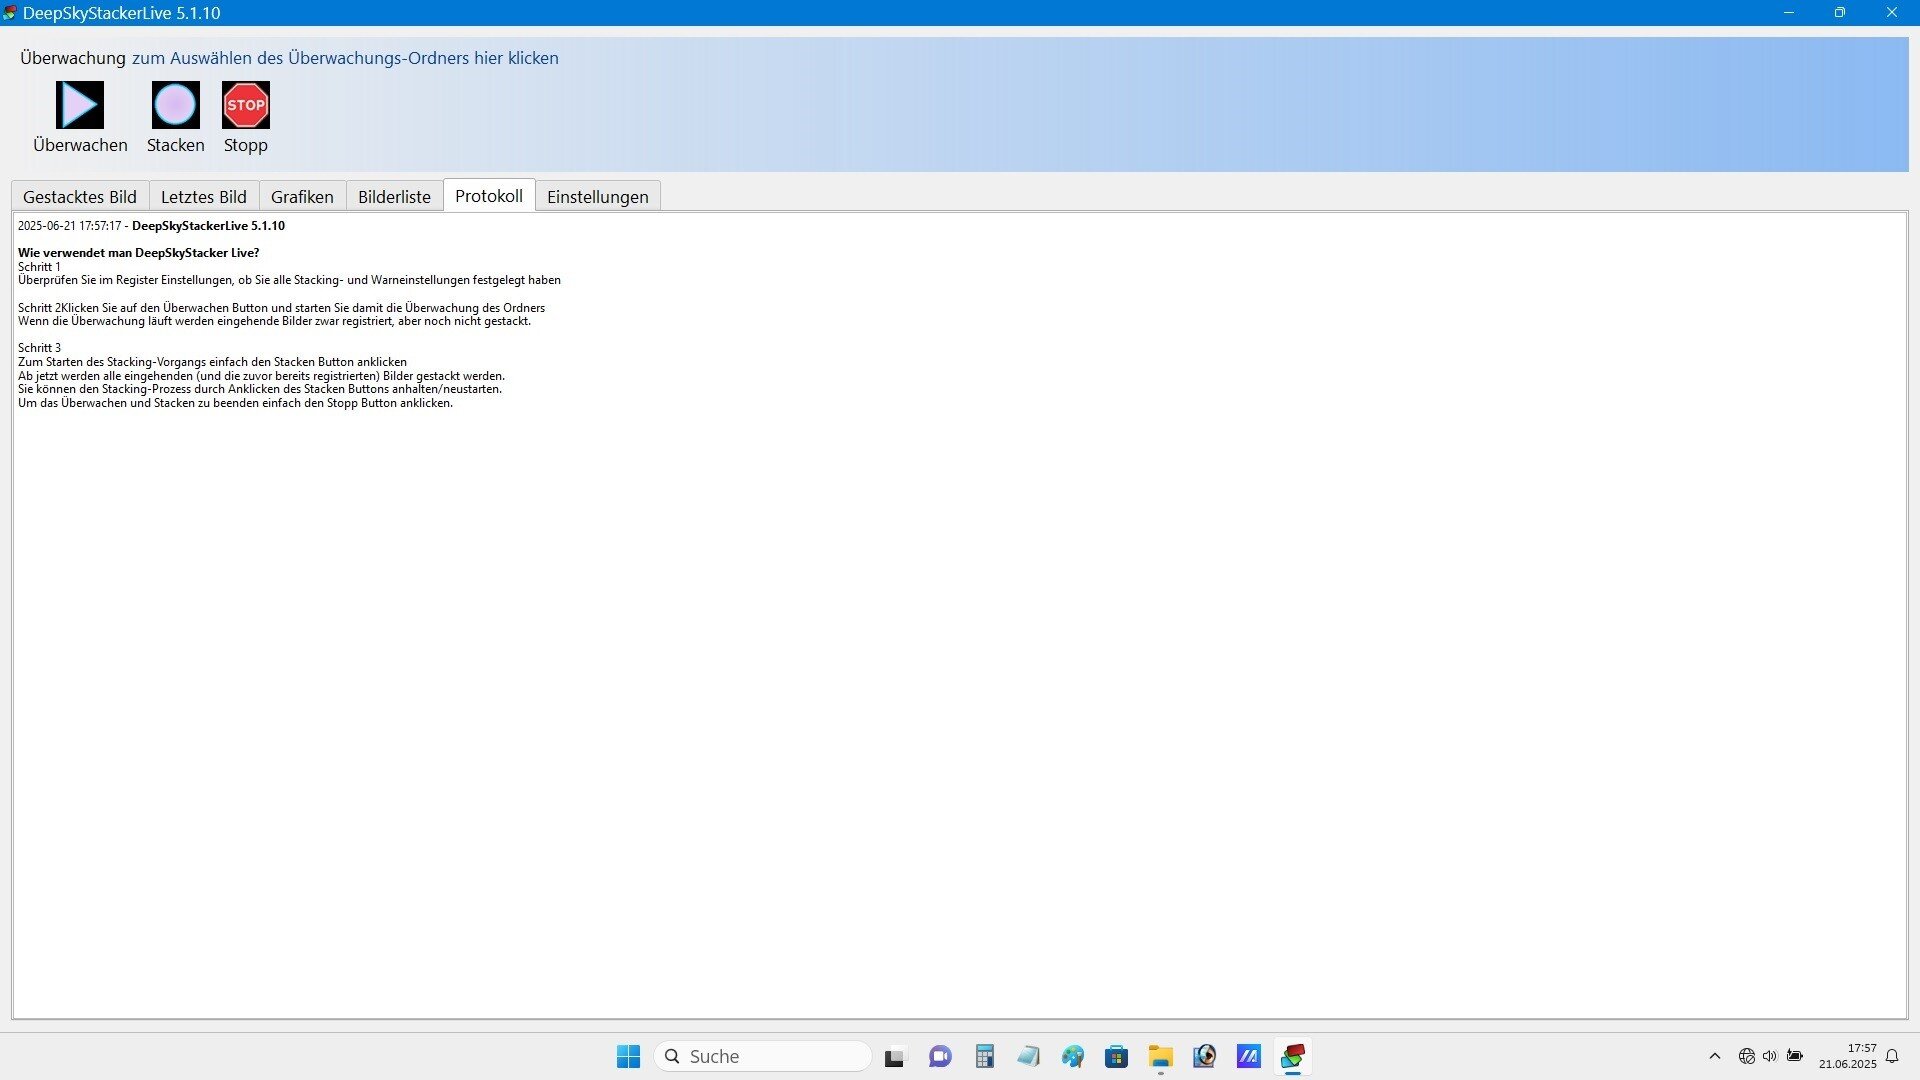Launch File Explorer from the taskbar
The image size is (1920, 1080).
(1160, 1056)
